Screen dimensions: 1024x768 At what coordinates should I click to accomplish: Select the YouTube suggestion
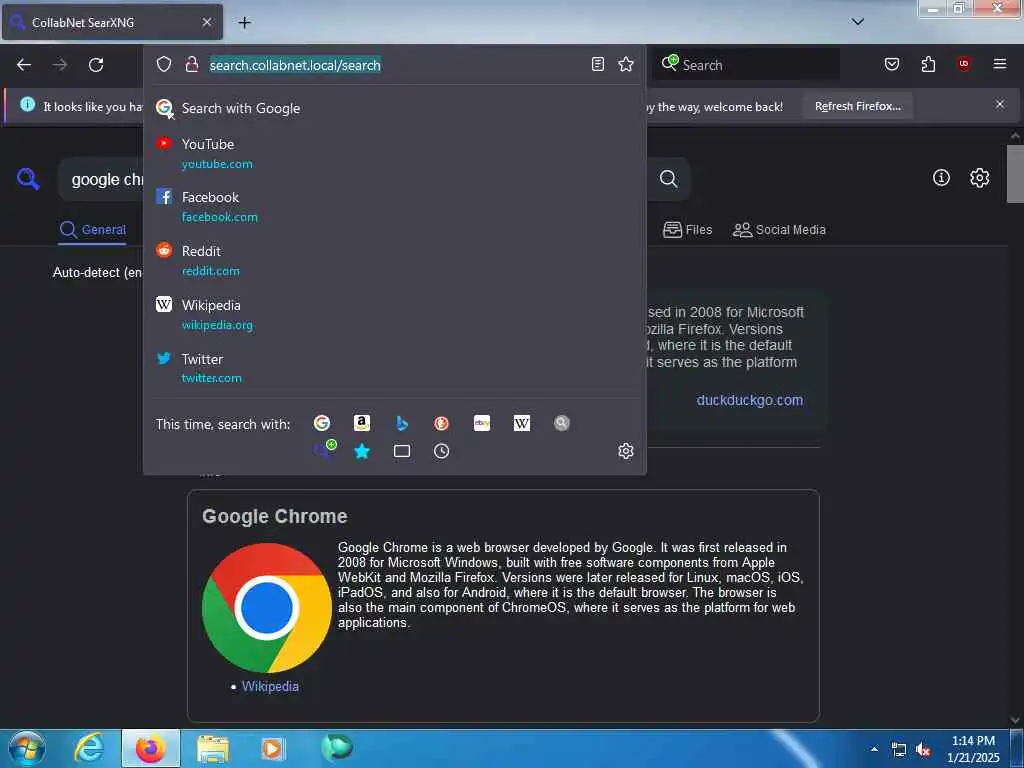[x=394, y=153]
